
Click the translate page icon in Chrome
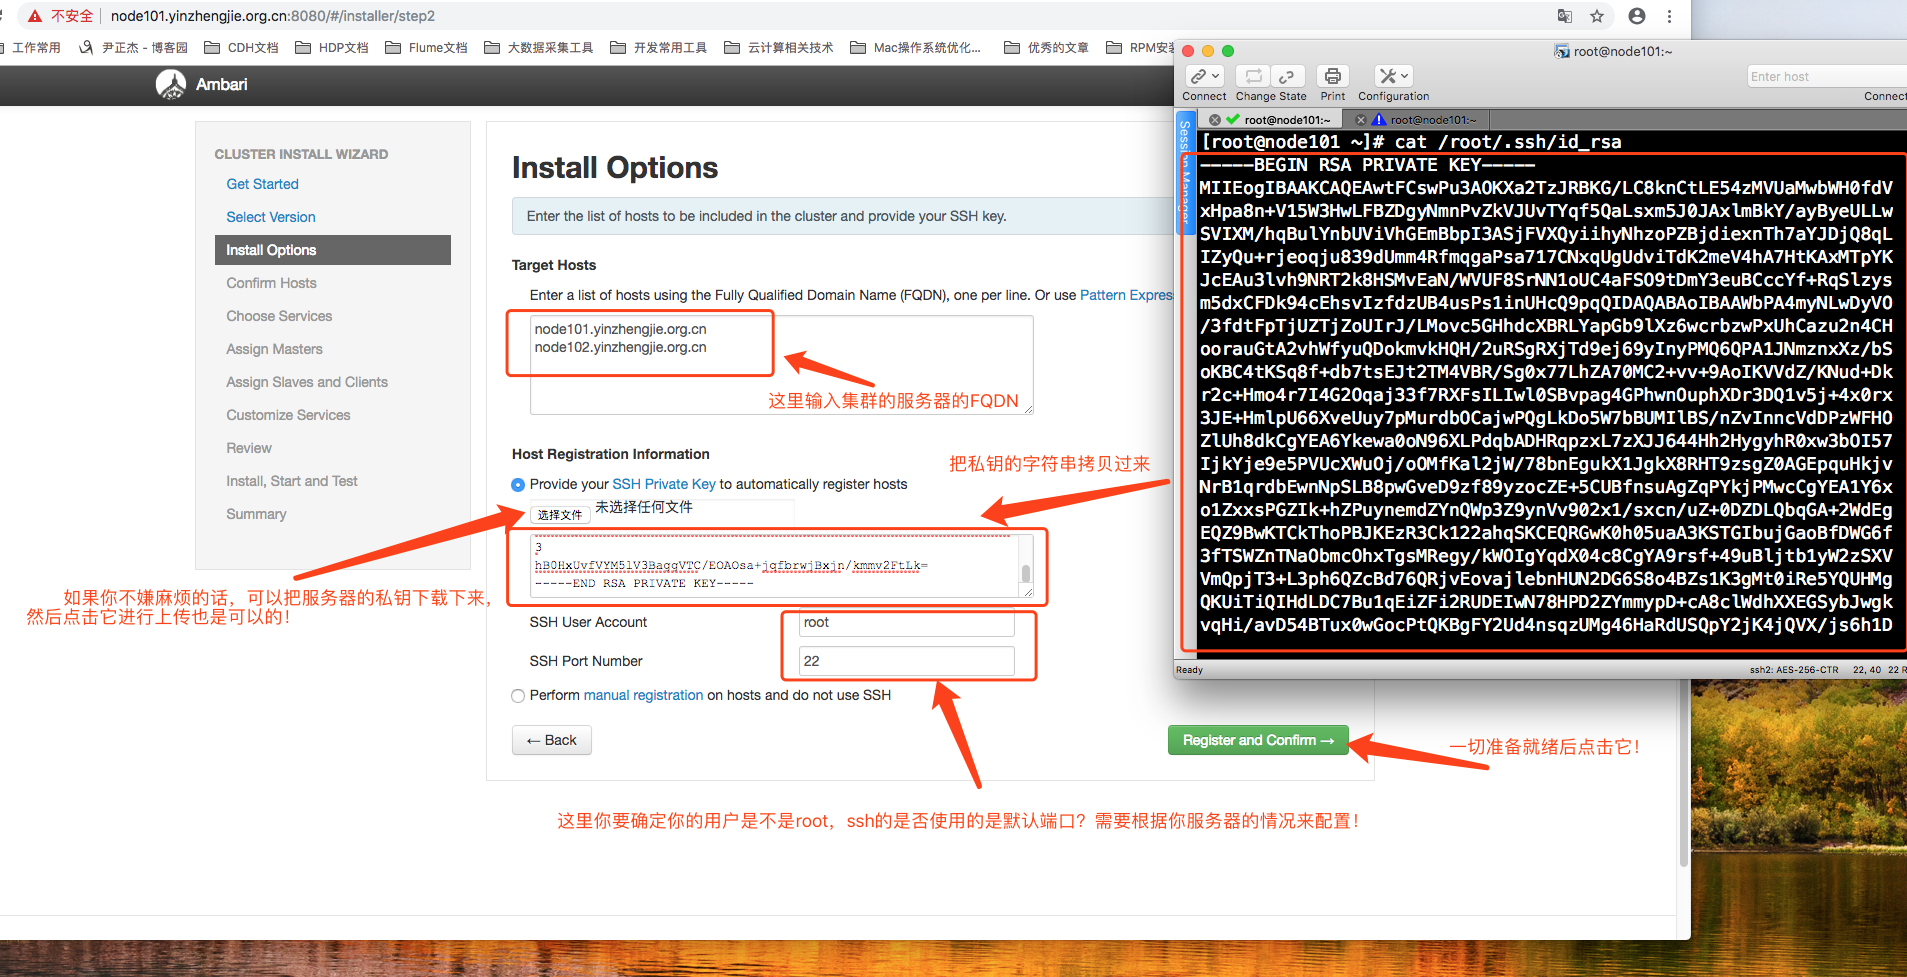[x=1565, y=16]
